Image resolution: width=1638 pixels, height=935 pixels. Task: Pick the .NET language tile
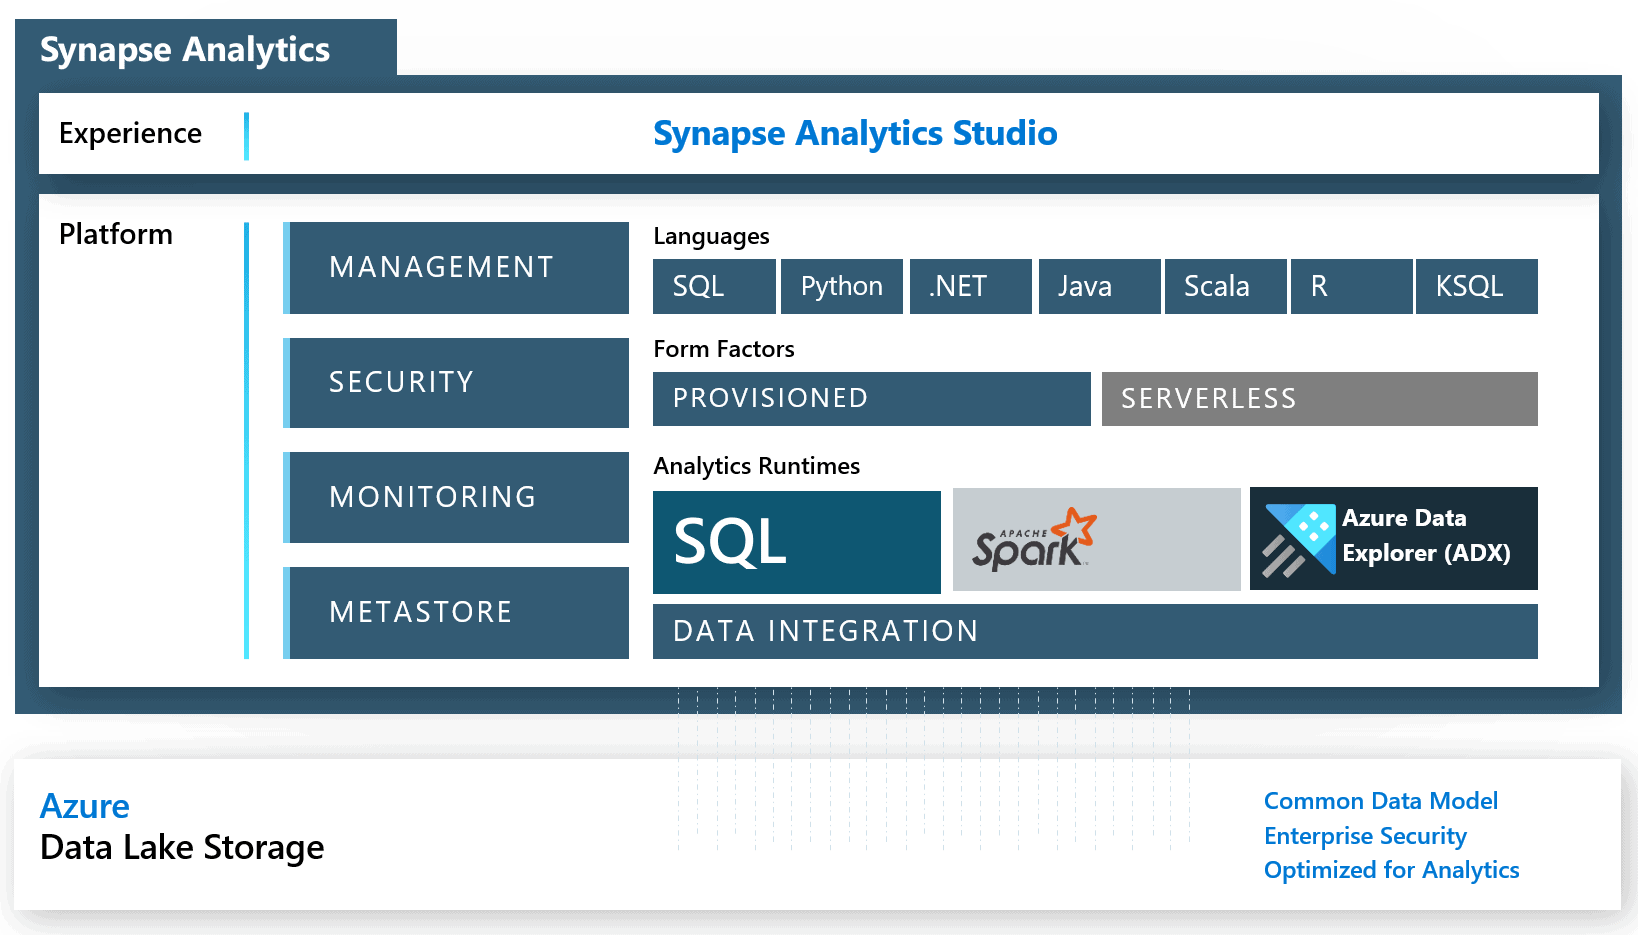point(971,286)
